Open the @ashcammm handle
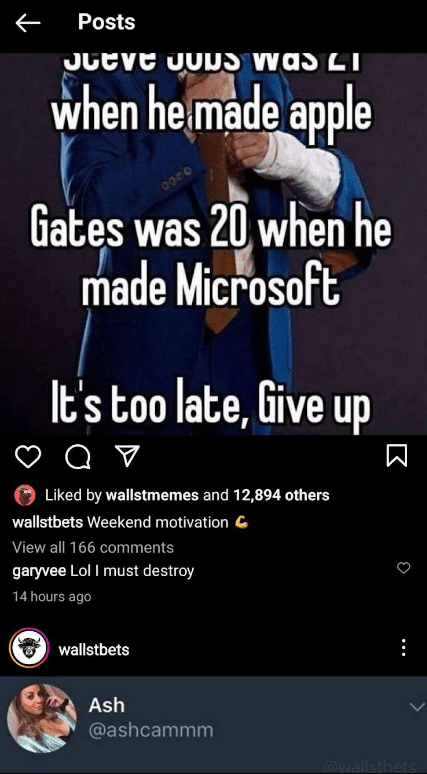 (x=151, y=730)
